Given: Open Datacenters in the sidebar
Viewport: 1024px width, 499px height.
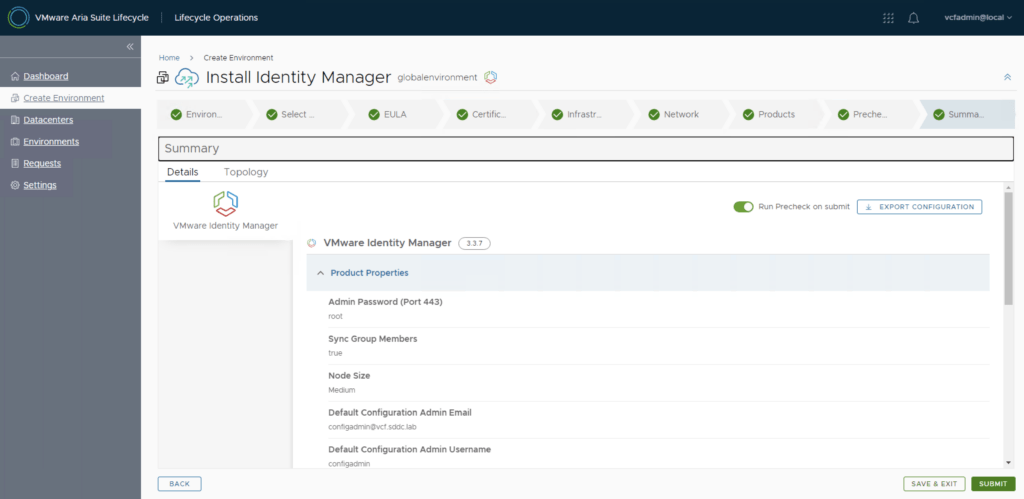Looking at the screenshot, I should 48,120.
